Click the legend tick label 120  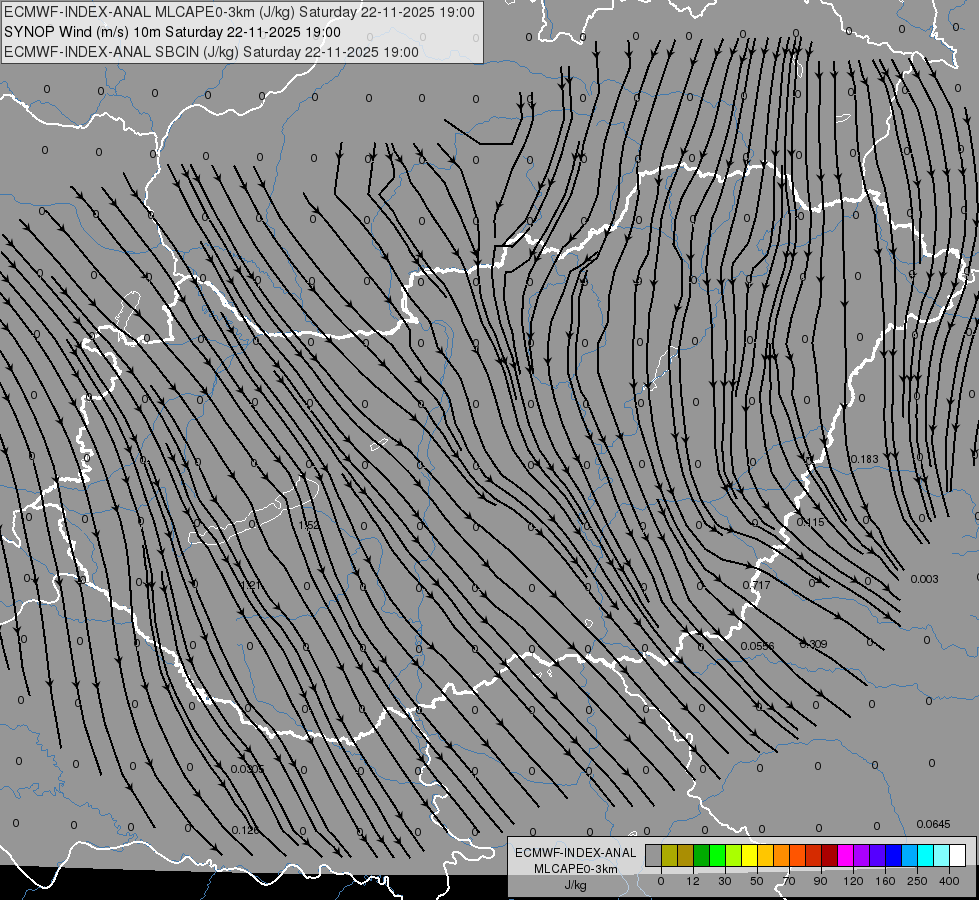tap(853, 881)
